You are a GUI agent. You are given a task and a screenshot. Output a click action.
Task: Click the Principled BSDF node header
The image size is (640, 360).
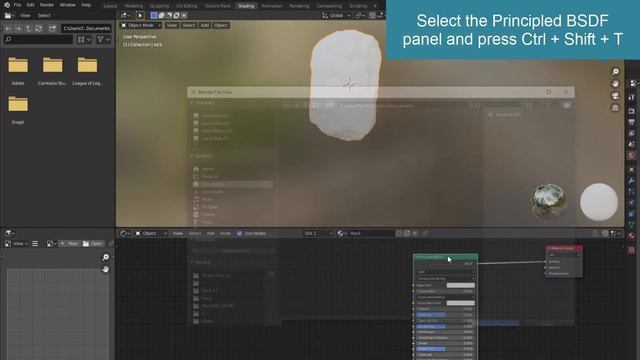(x=445, y=257)
